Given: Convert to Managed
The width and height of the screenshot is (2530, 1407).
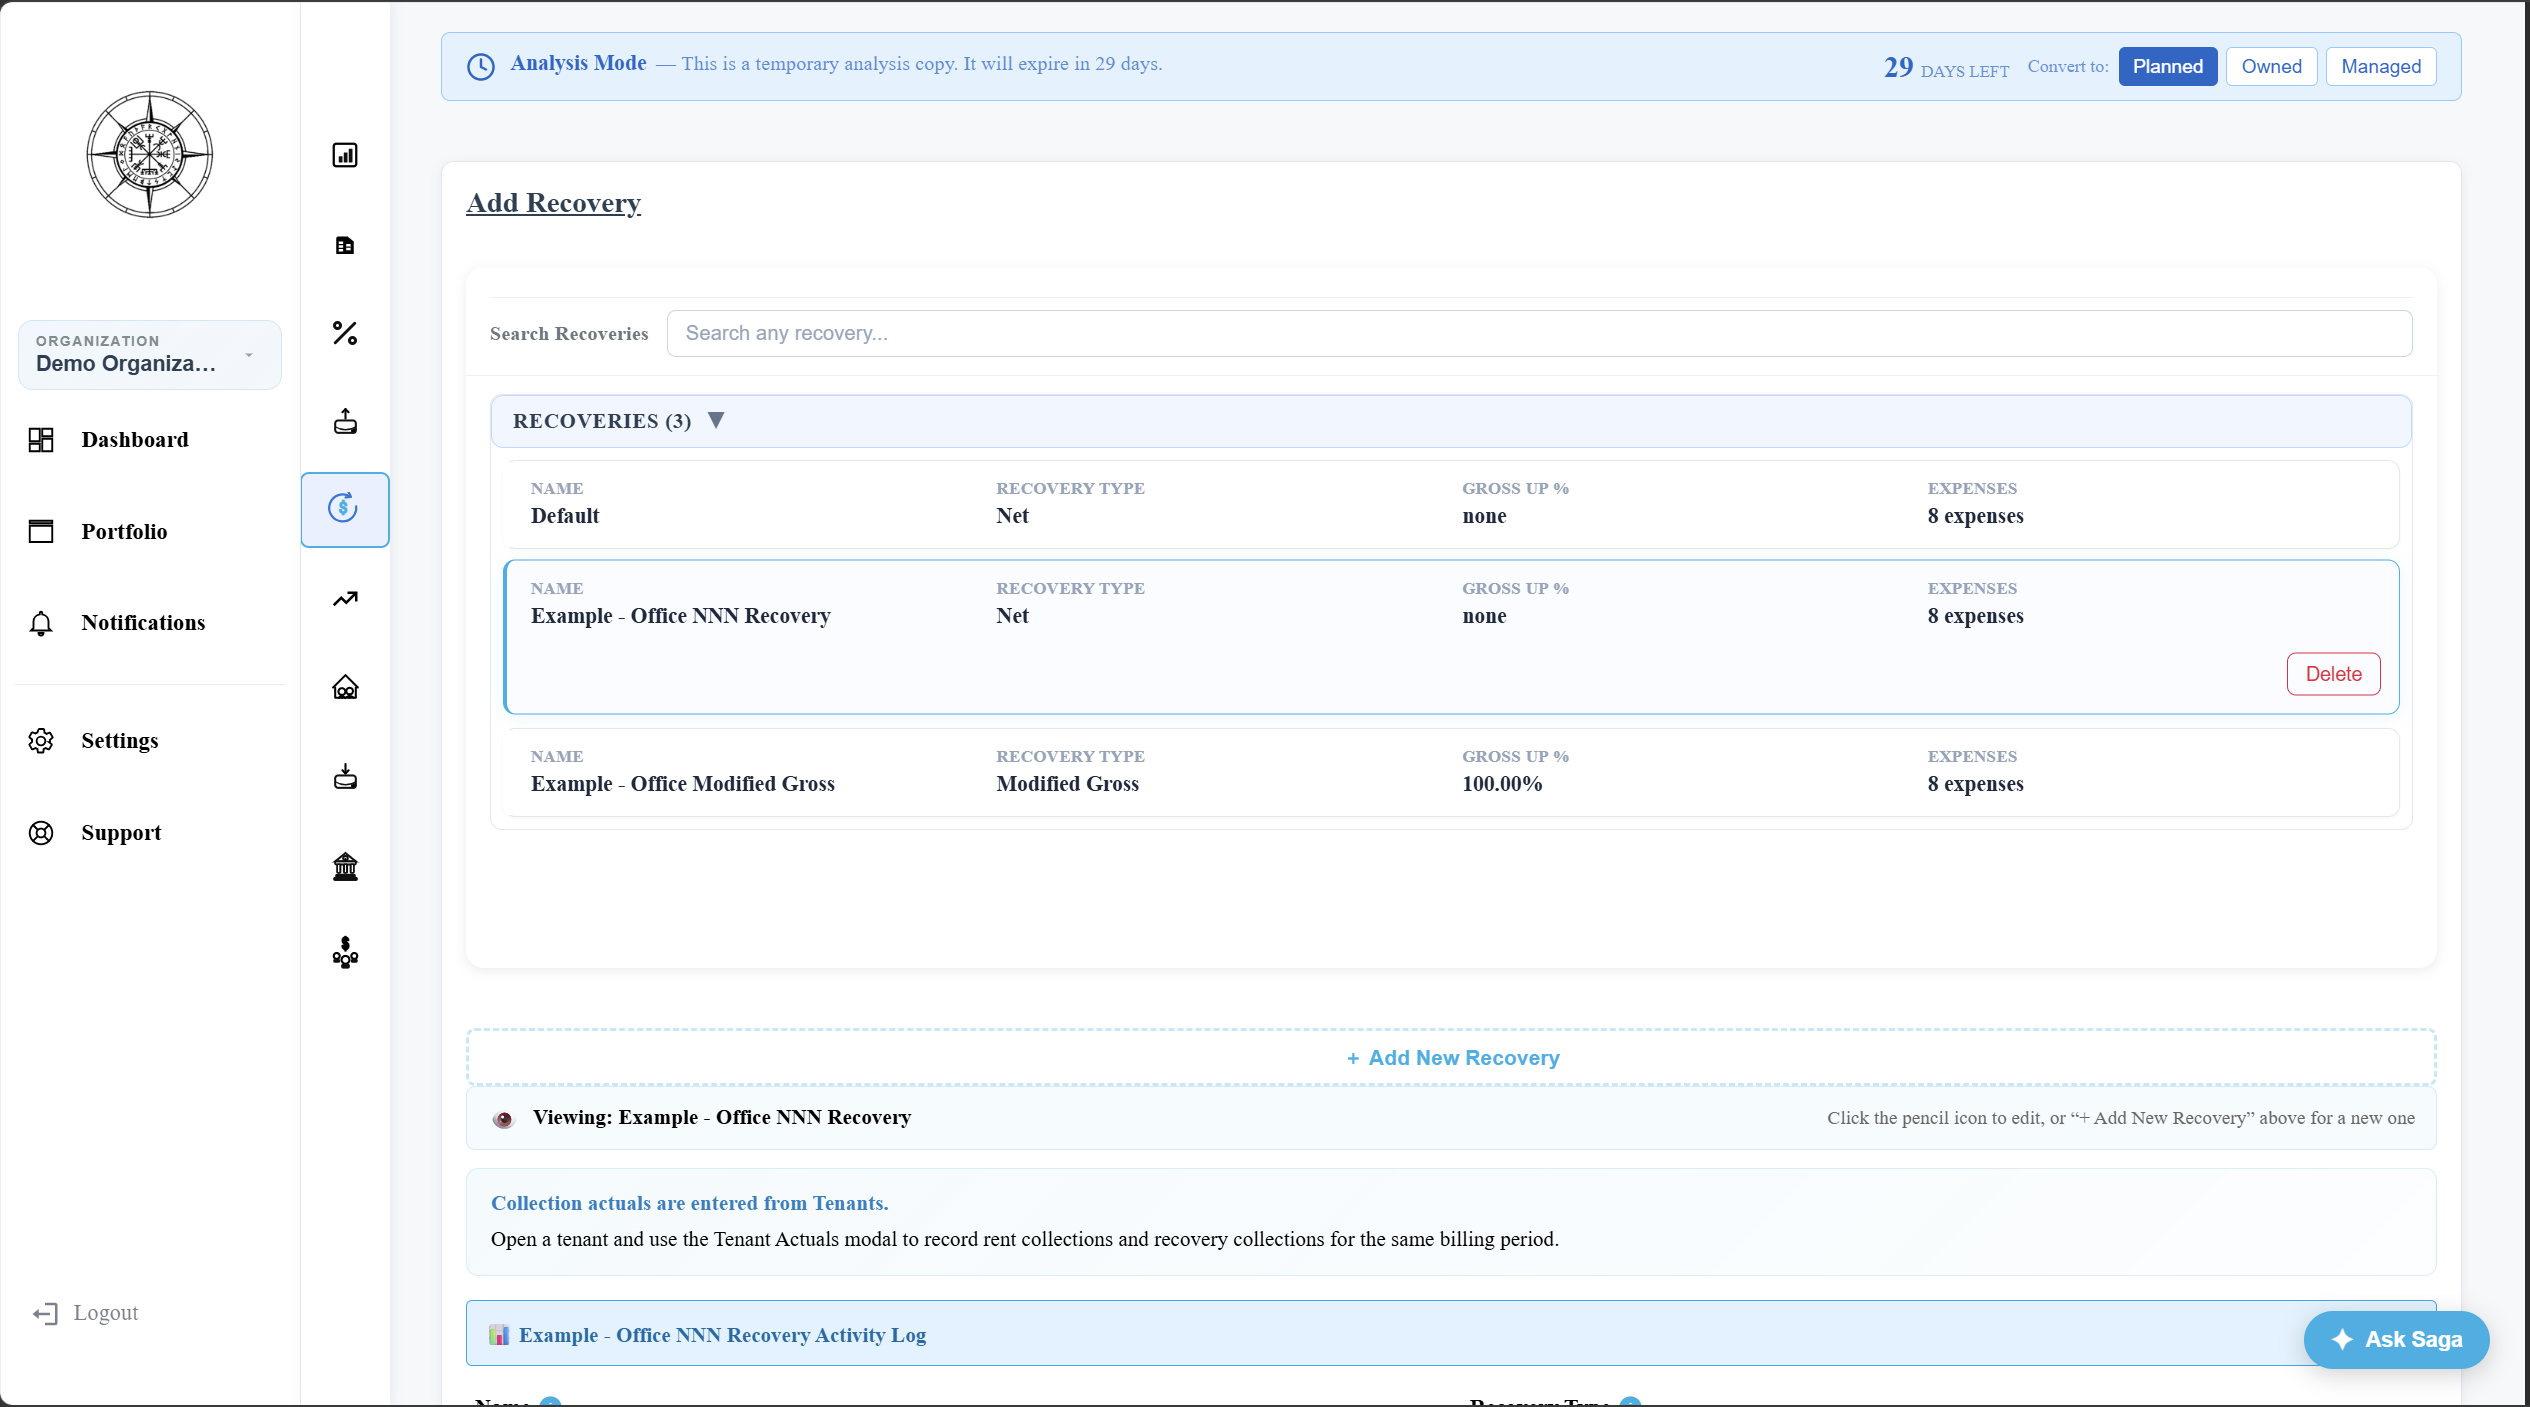Looking at the screenshot, I should tap(2381, 67).
